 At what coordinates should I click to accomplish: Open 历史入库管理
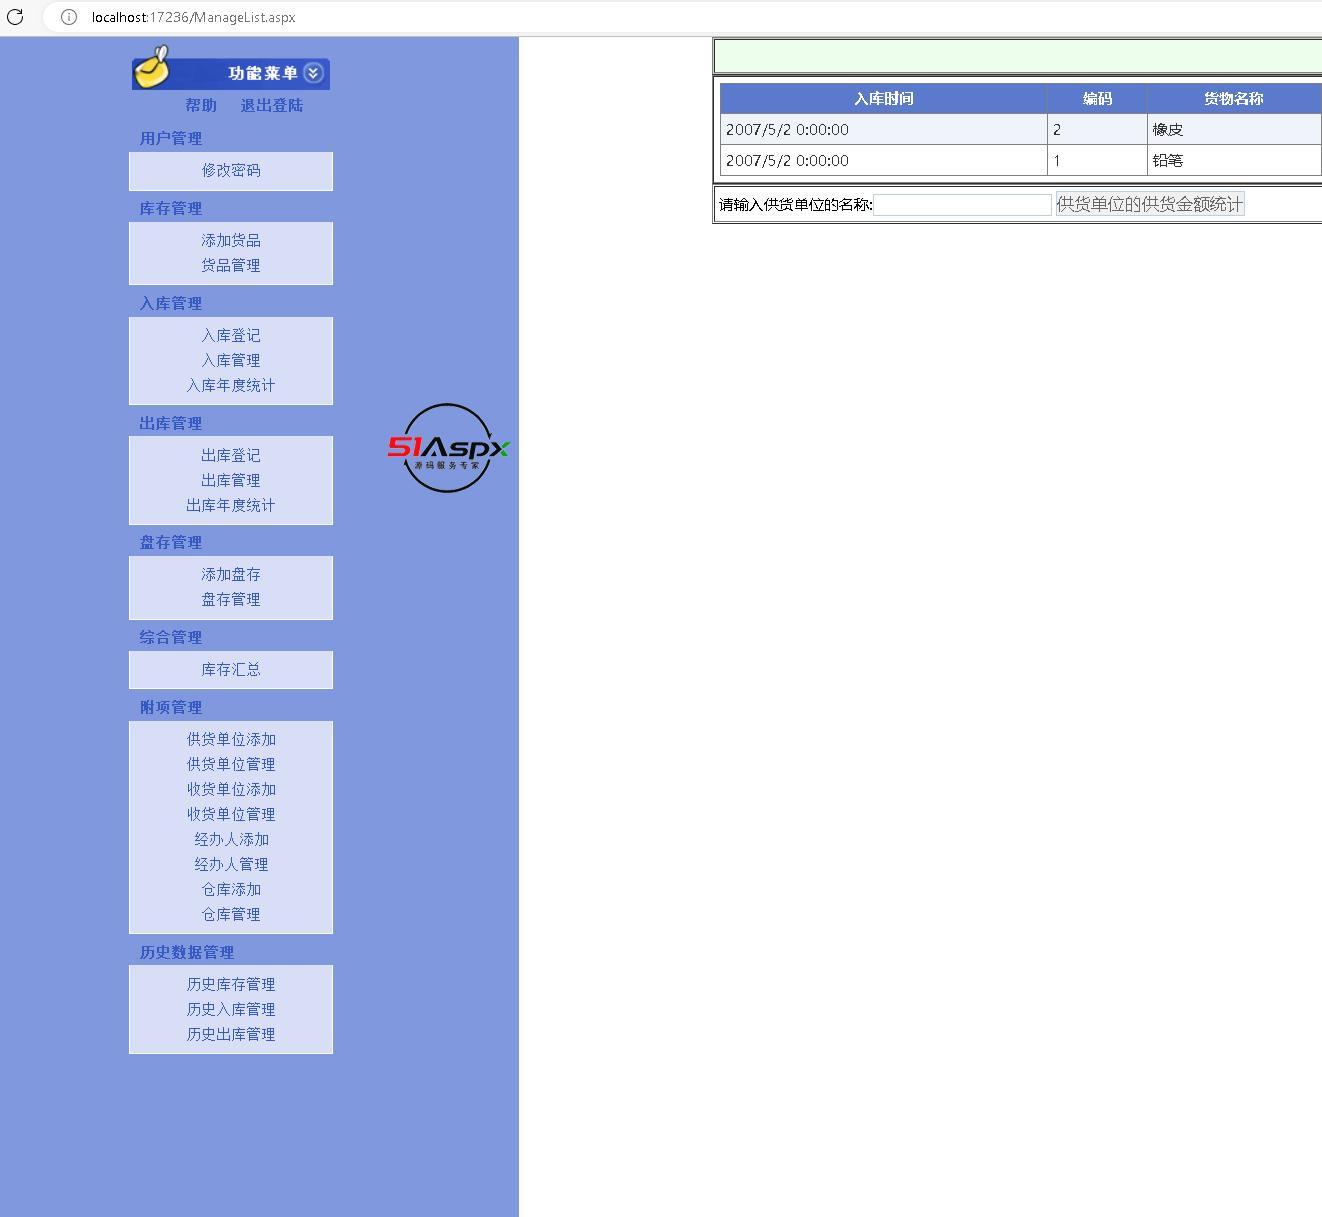coord(231,1009)
